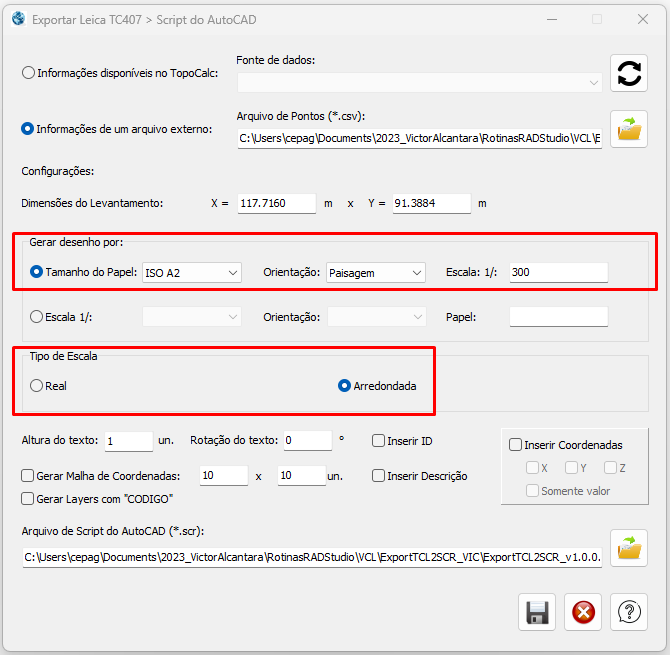The height and width of the screenshot is (655, 670).
Task: Select the 'Real' scale type
Action: [37, 385]
